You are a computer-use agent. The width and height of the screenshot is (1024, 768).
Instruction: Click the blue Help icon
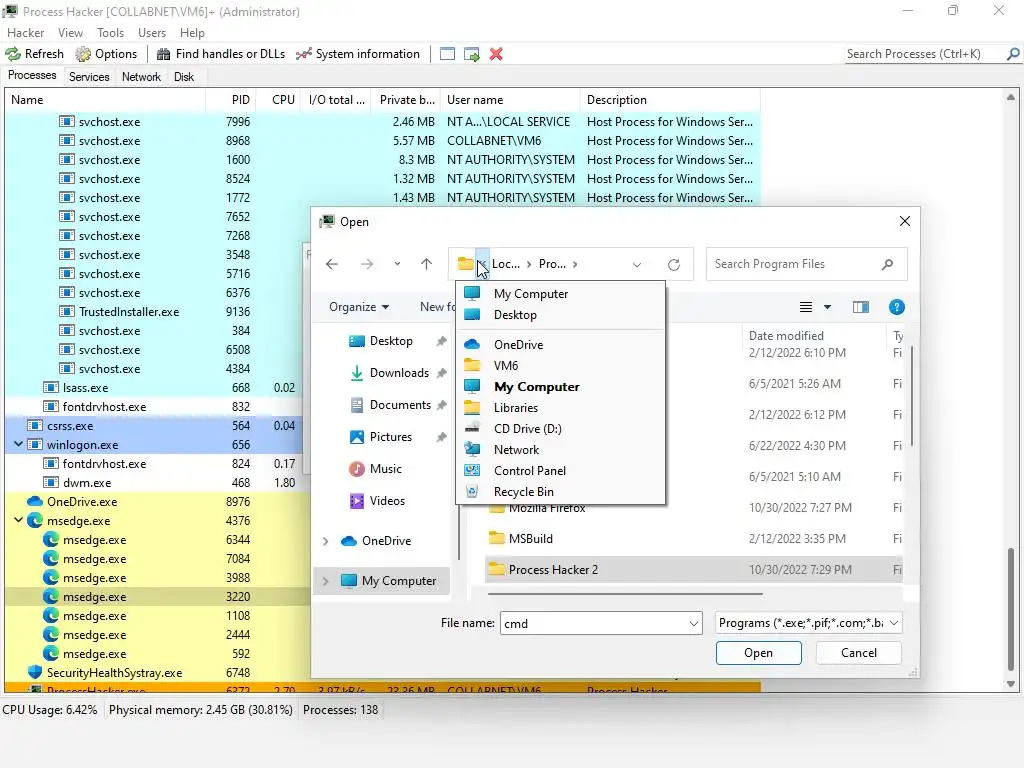tap(897, 307)
